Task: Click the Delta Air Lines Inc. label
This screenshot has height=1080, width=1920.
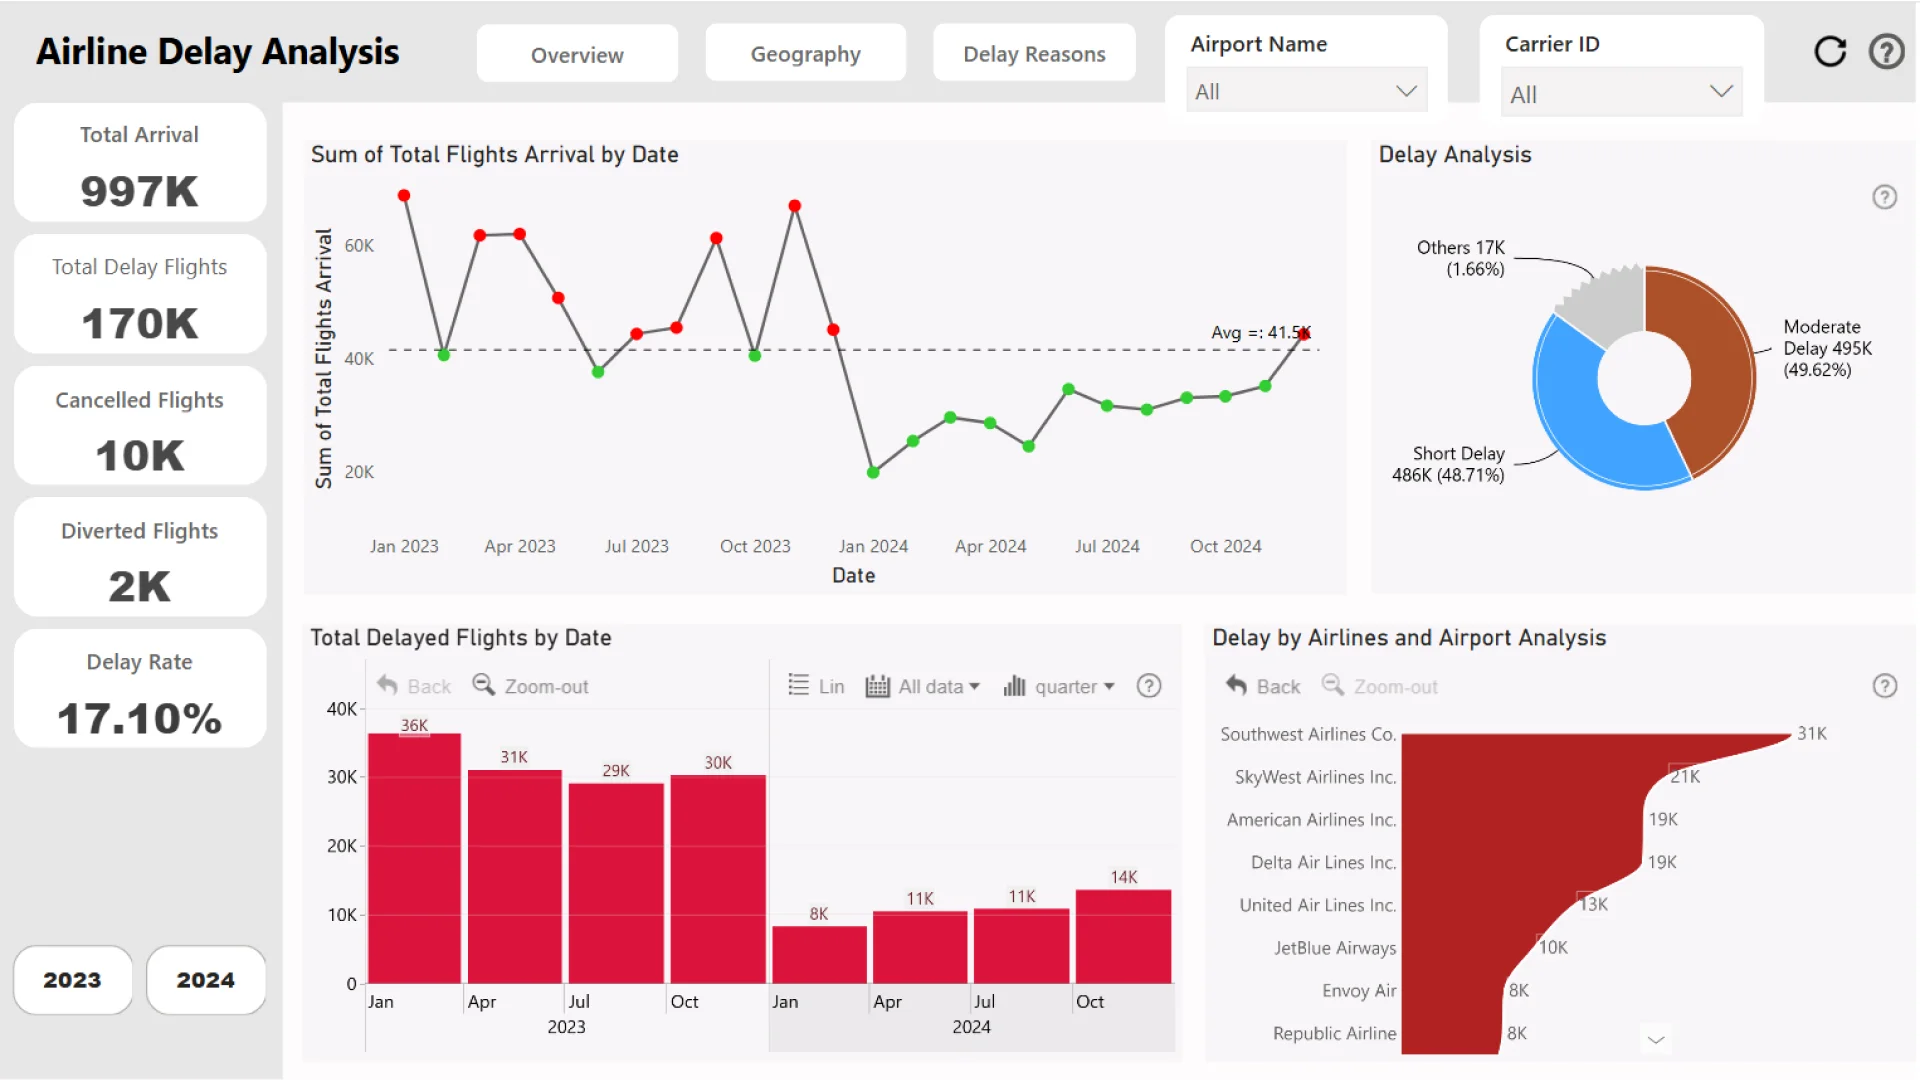Action: 1323,862
